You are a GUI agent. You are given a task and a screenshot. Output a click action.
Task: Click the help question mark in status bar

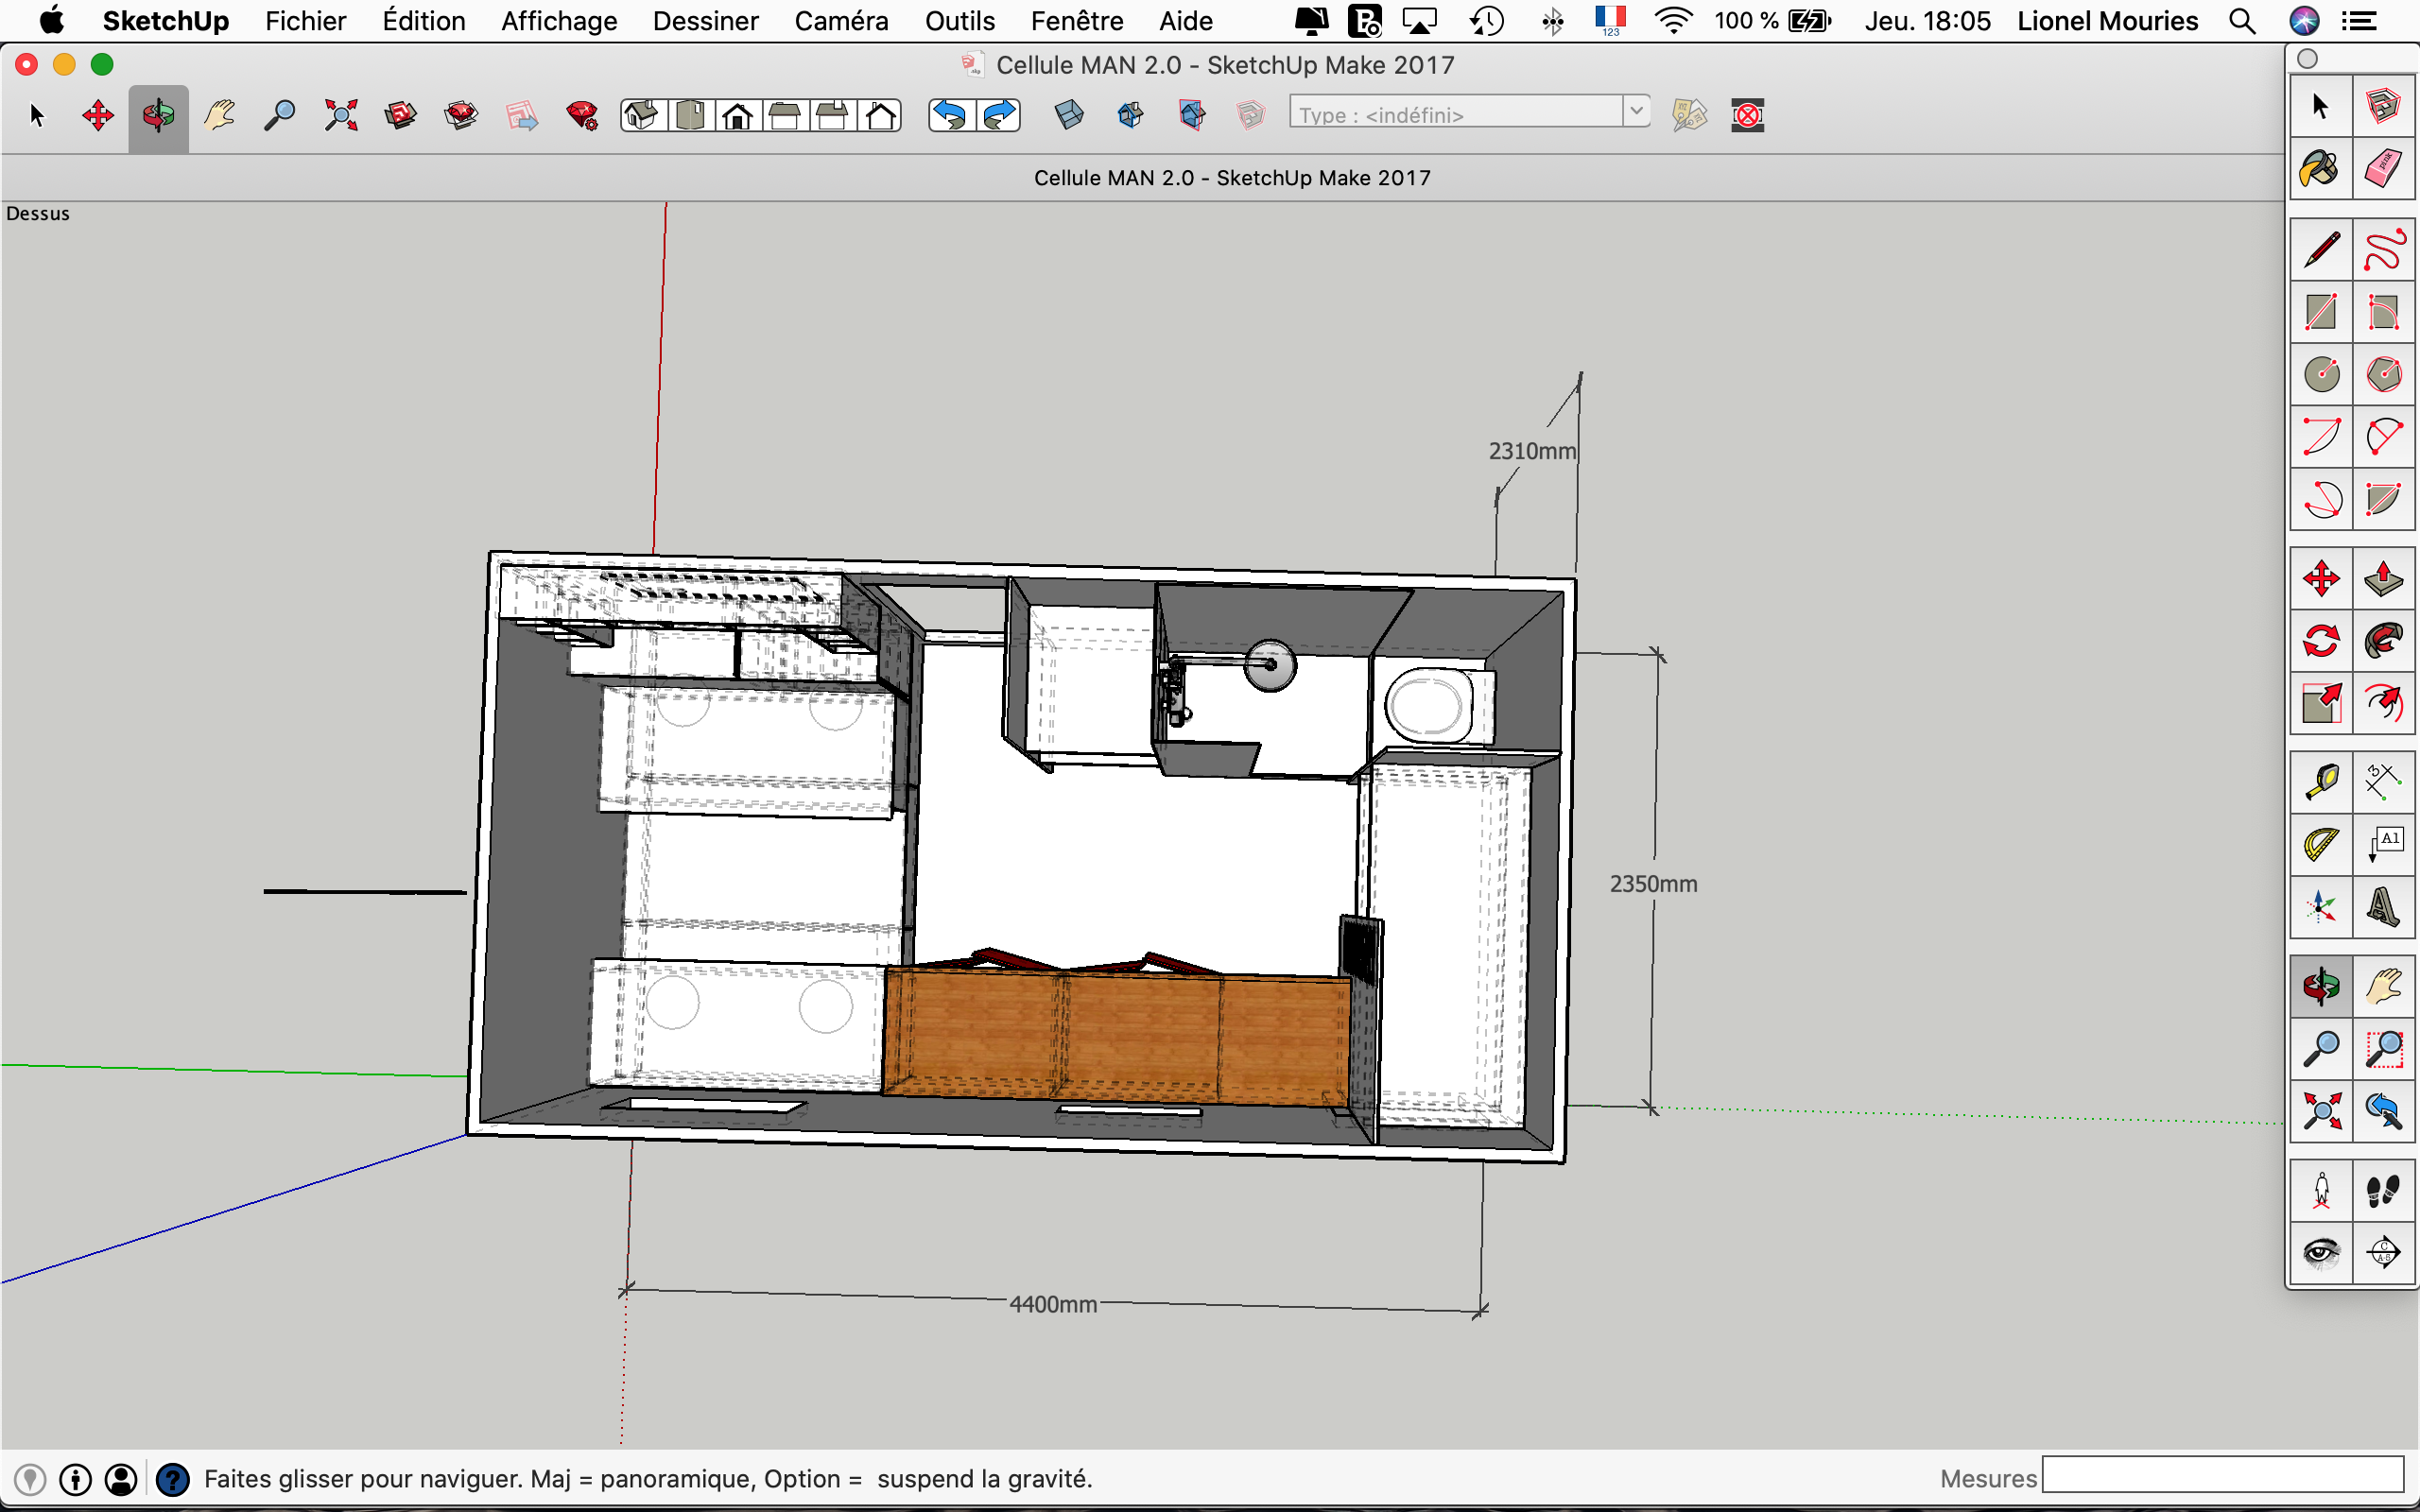[173, 1479]
